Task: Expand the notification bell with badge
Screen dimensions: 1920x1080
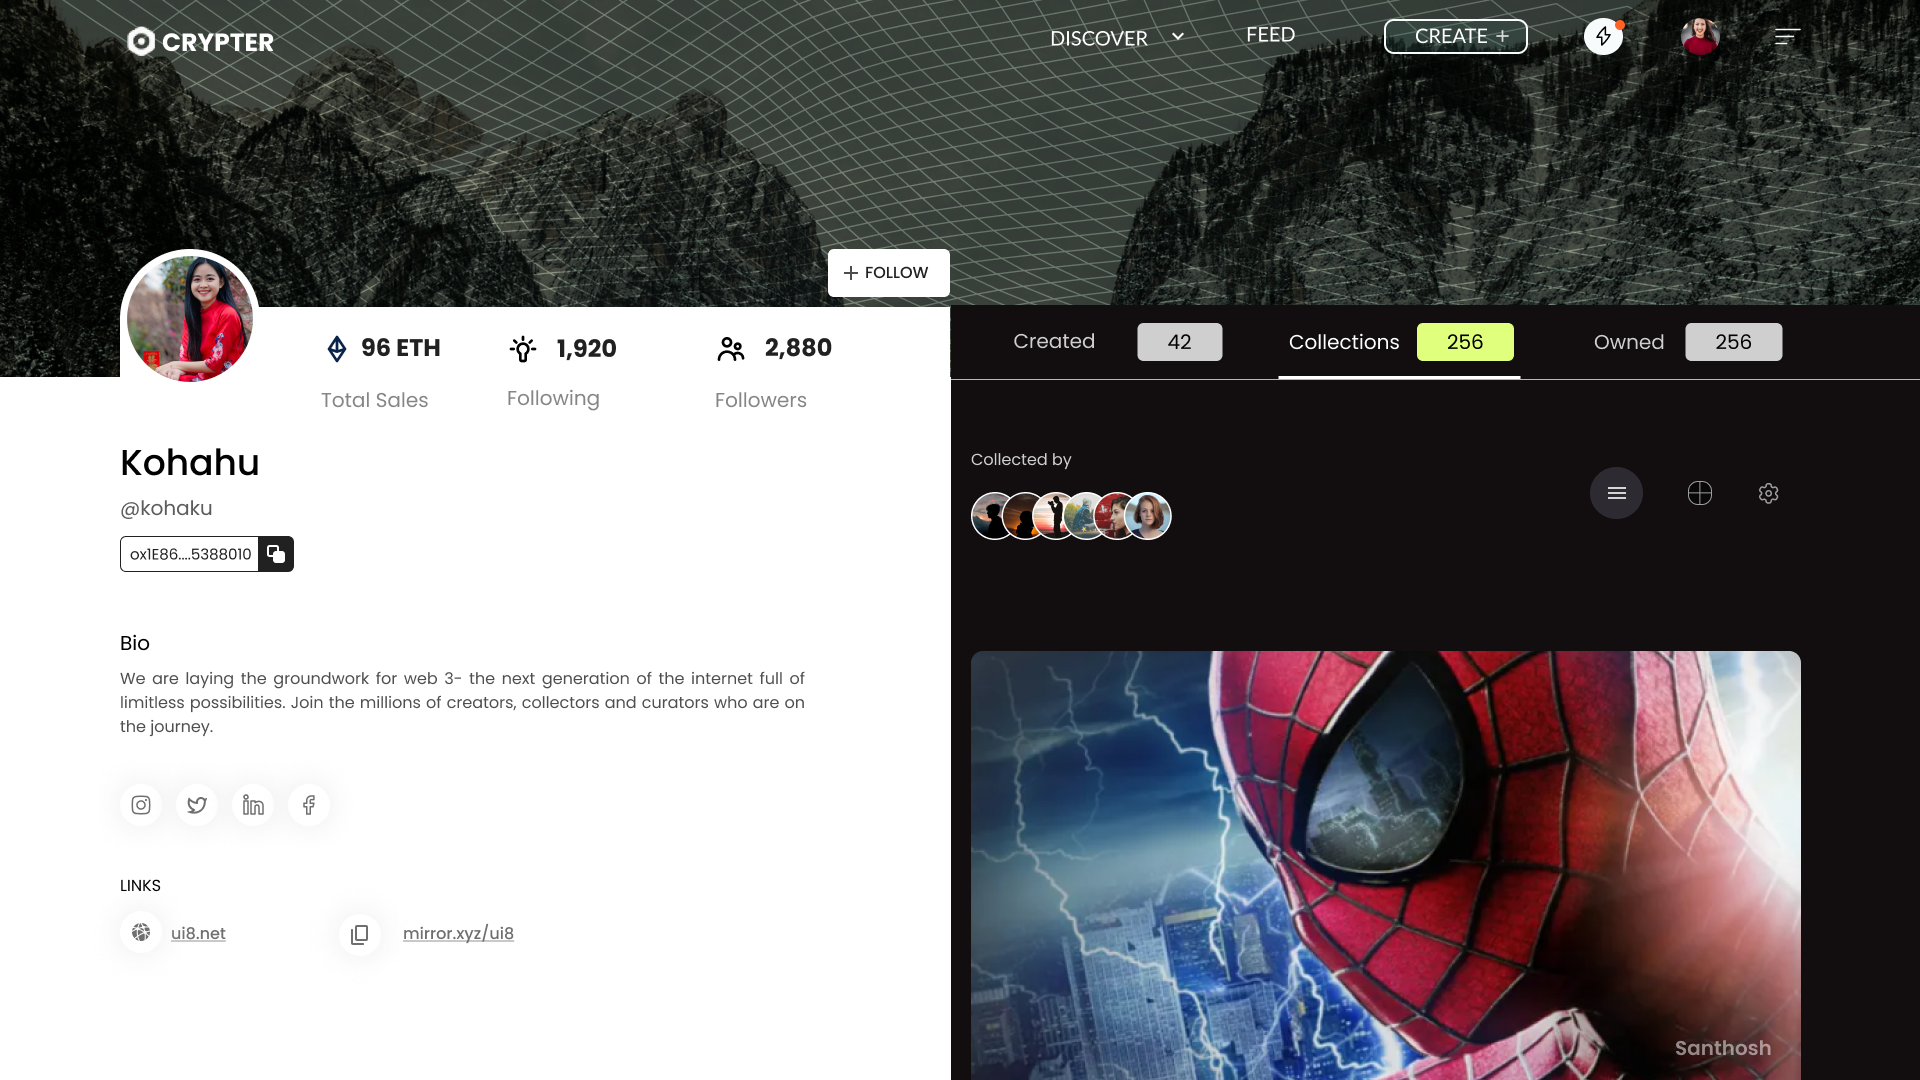Action: (1604, 36)
